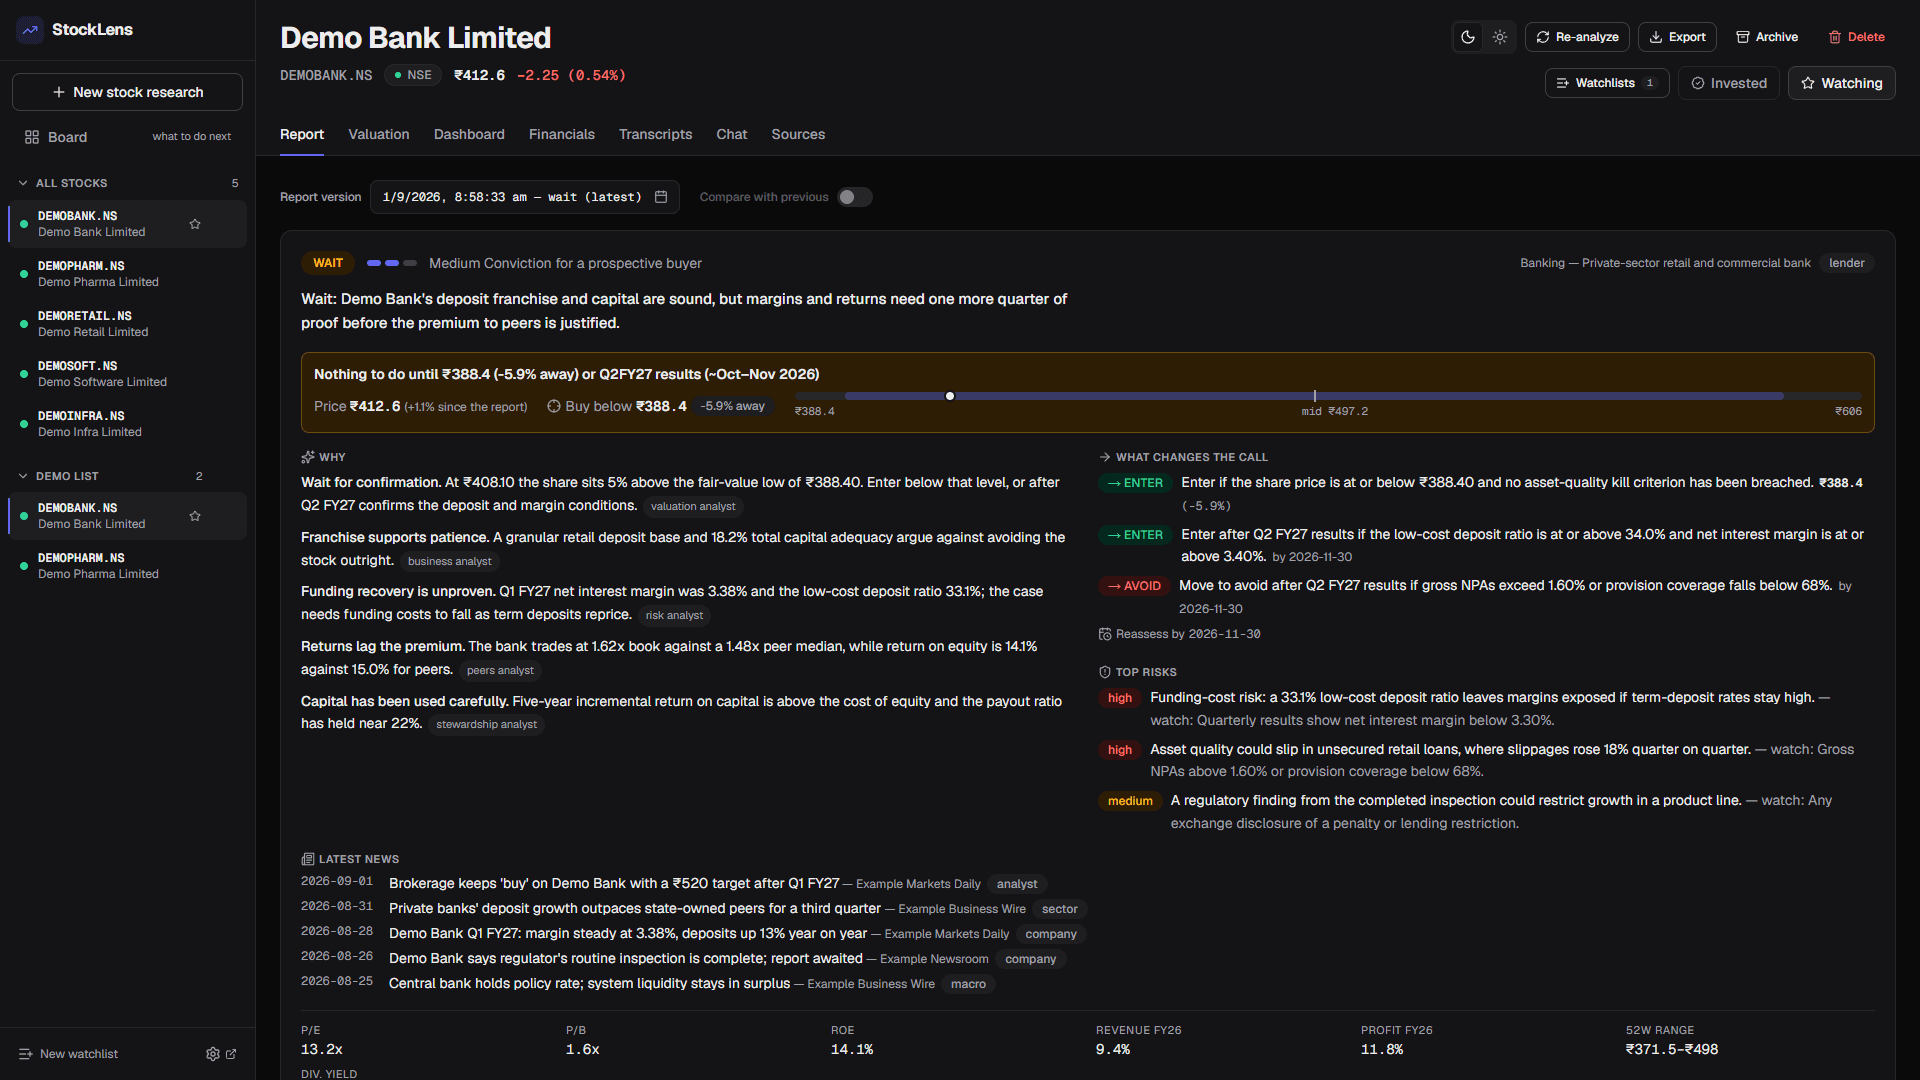
Task: Select DEMOINFRA.NS Demo Infra Limited
Action: [x=127, y=424]
